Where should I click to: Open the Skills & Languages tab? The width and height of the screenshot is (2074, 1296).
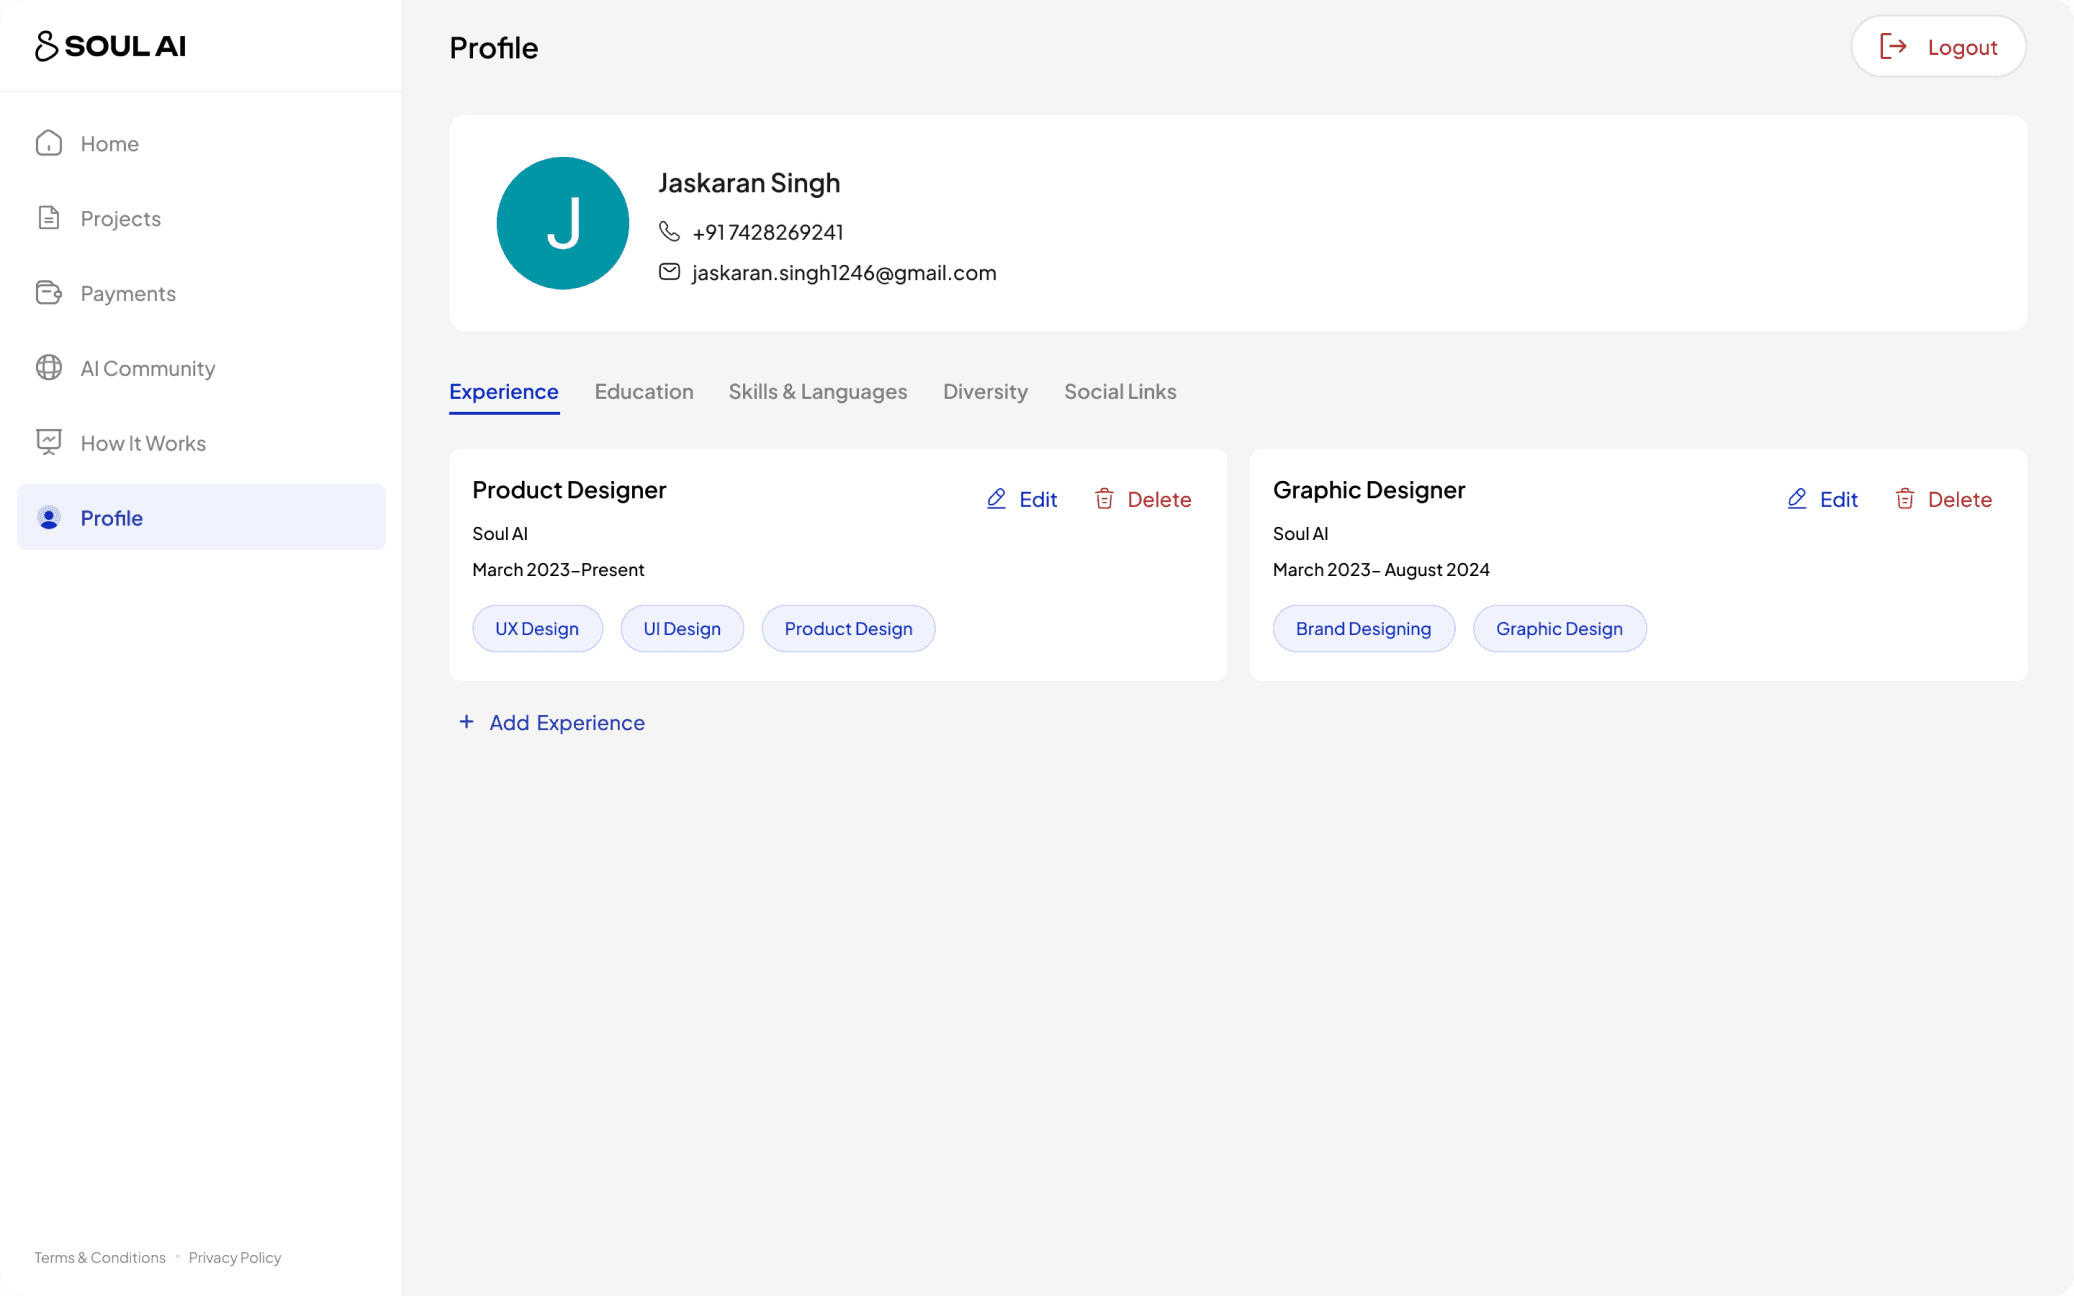[x=817, y=391]
